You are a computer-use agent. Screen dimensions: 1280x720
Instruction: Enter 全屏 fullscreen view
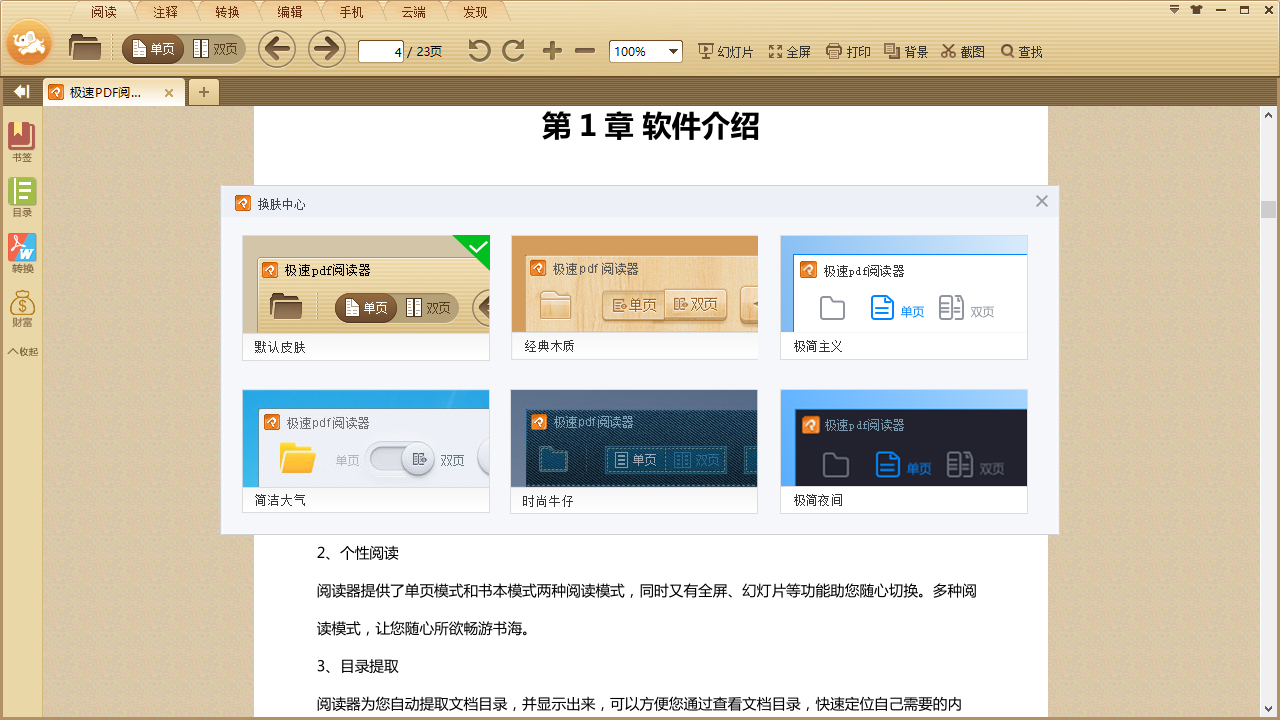789,51
